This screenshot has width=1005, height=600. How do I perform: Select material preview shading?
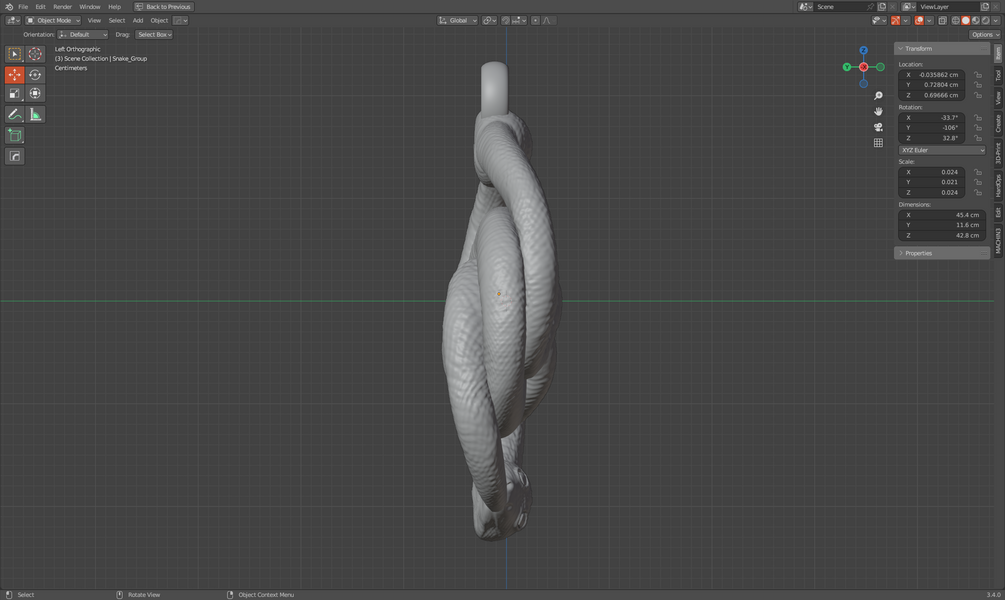tap(976, 21)
